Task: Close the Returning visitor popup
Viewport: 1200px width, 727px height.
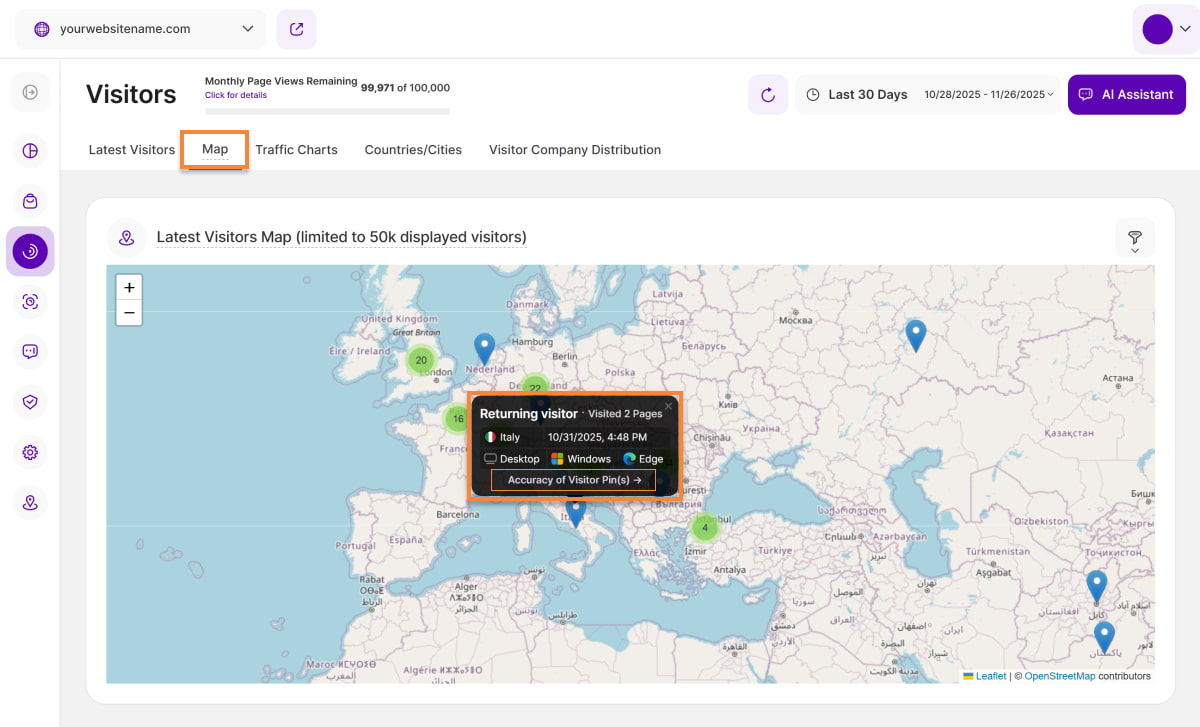Action: point(669,406)
